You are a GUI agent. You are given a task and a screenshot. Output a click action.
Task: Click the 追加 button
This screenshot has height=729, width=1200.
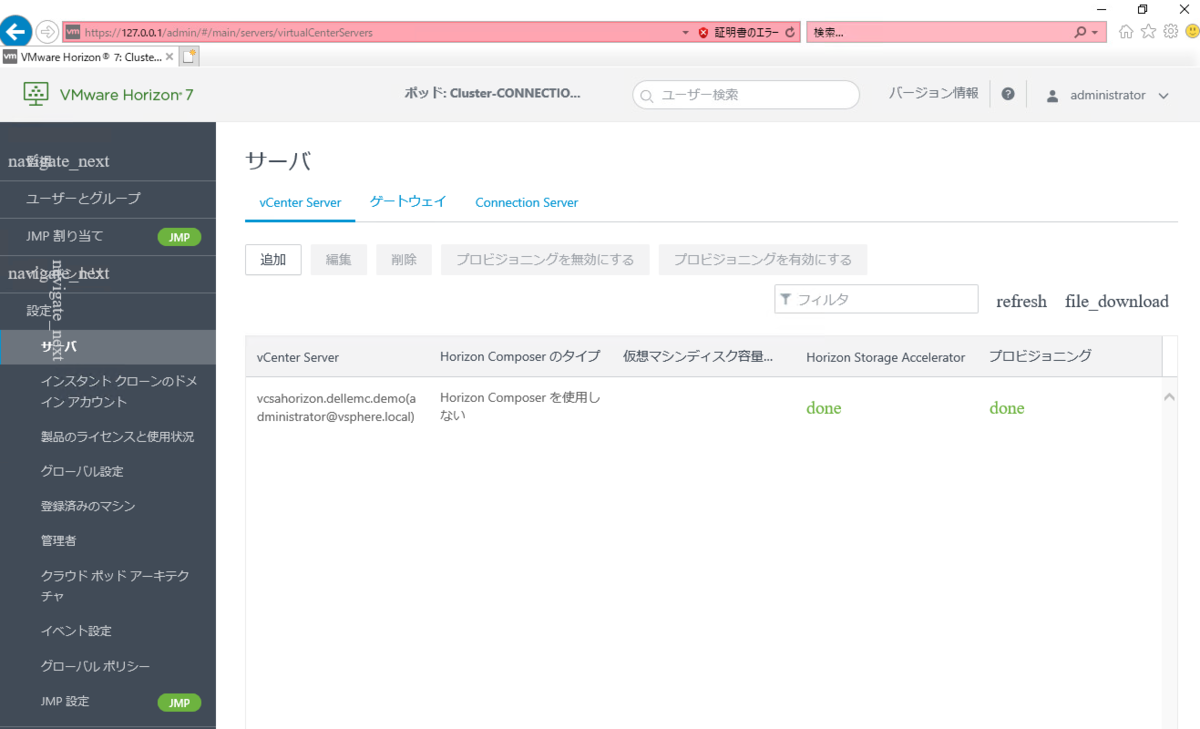tap(273, 259)
